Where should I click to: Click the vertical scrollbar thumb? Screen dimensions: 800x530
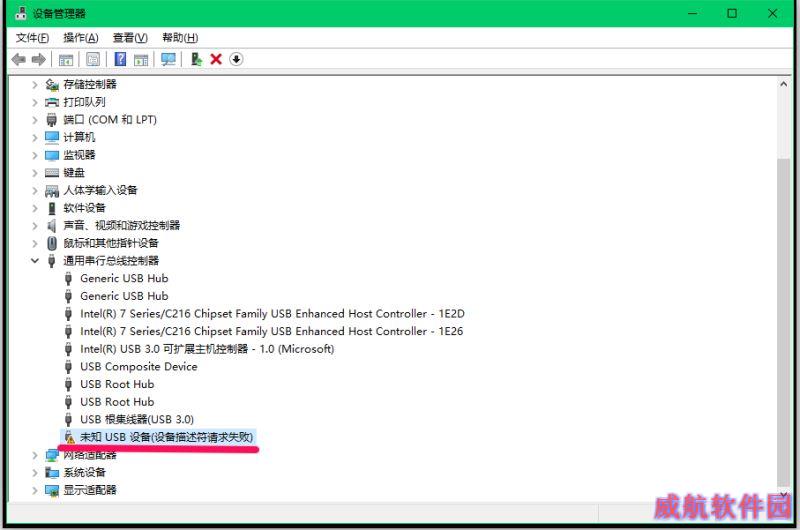point(783,321)
